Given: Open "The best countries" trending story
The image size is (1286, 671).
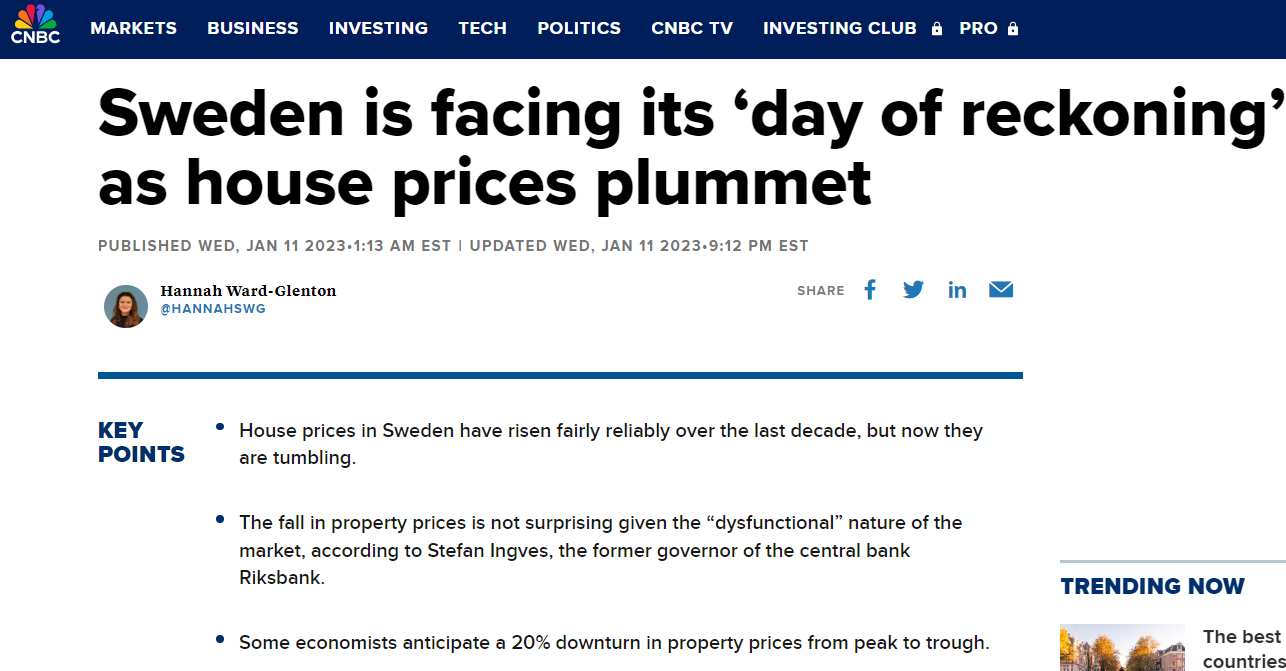Looking at the screenshot, I should [x=1242, y=648].
